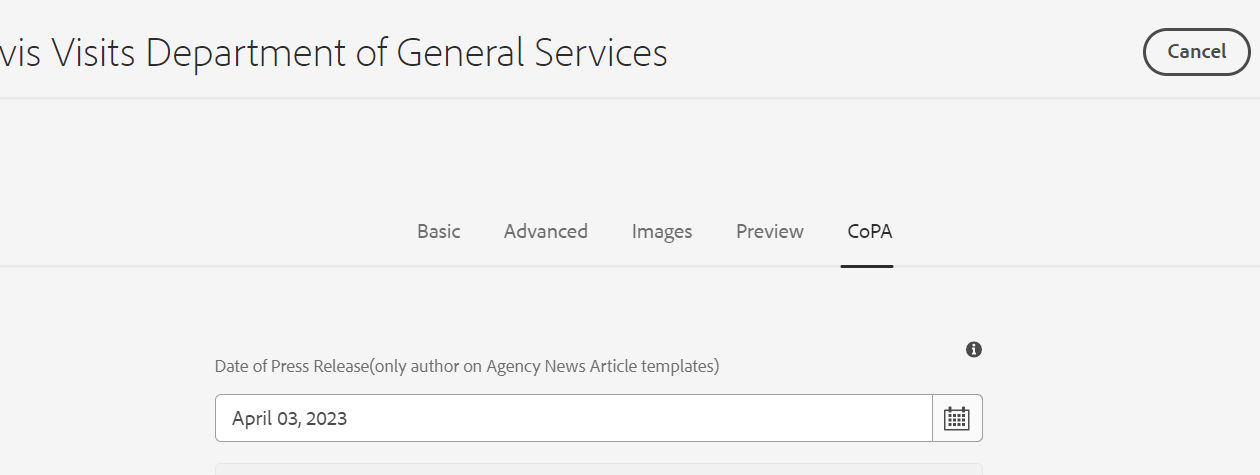Focus the Date of Press Release field
The width and height of the screenshot is (1260, 475).
pyautogui.click(x=574, y=418)
